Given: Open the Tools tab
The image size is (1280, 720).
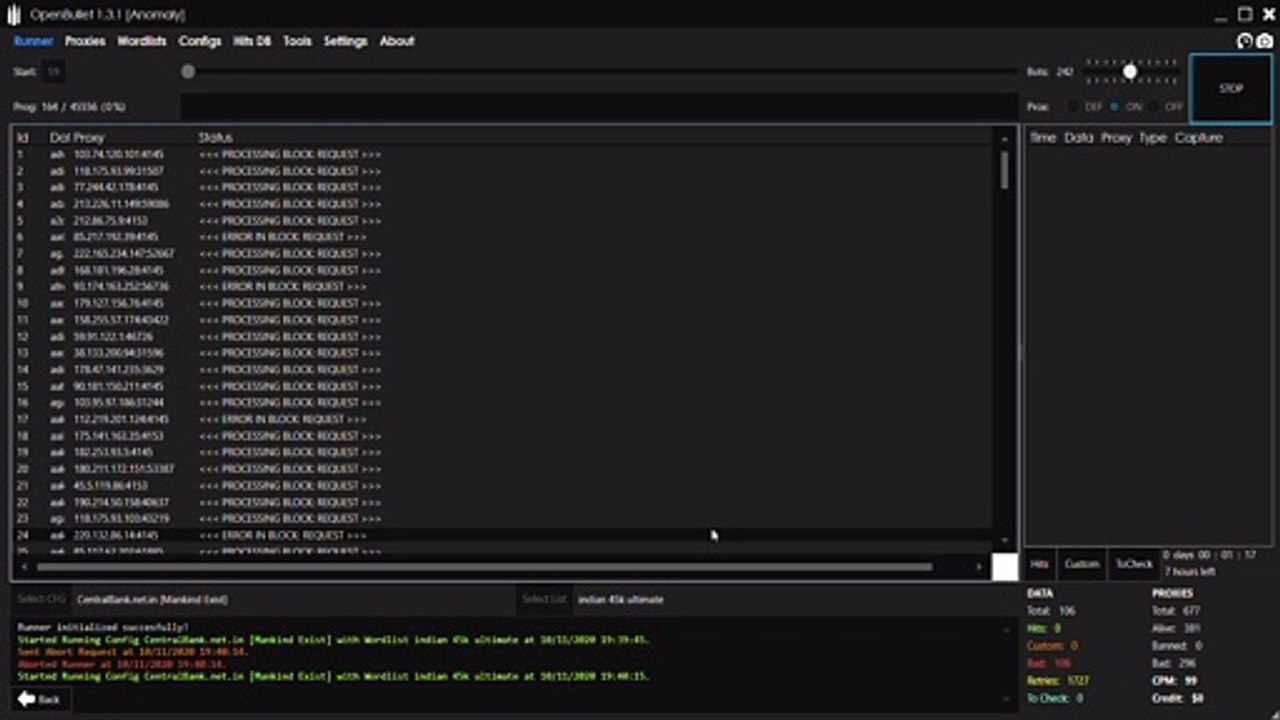Looking at the screenshot, I should click(x=297, y=41).
